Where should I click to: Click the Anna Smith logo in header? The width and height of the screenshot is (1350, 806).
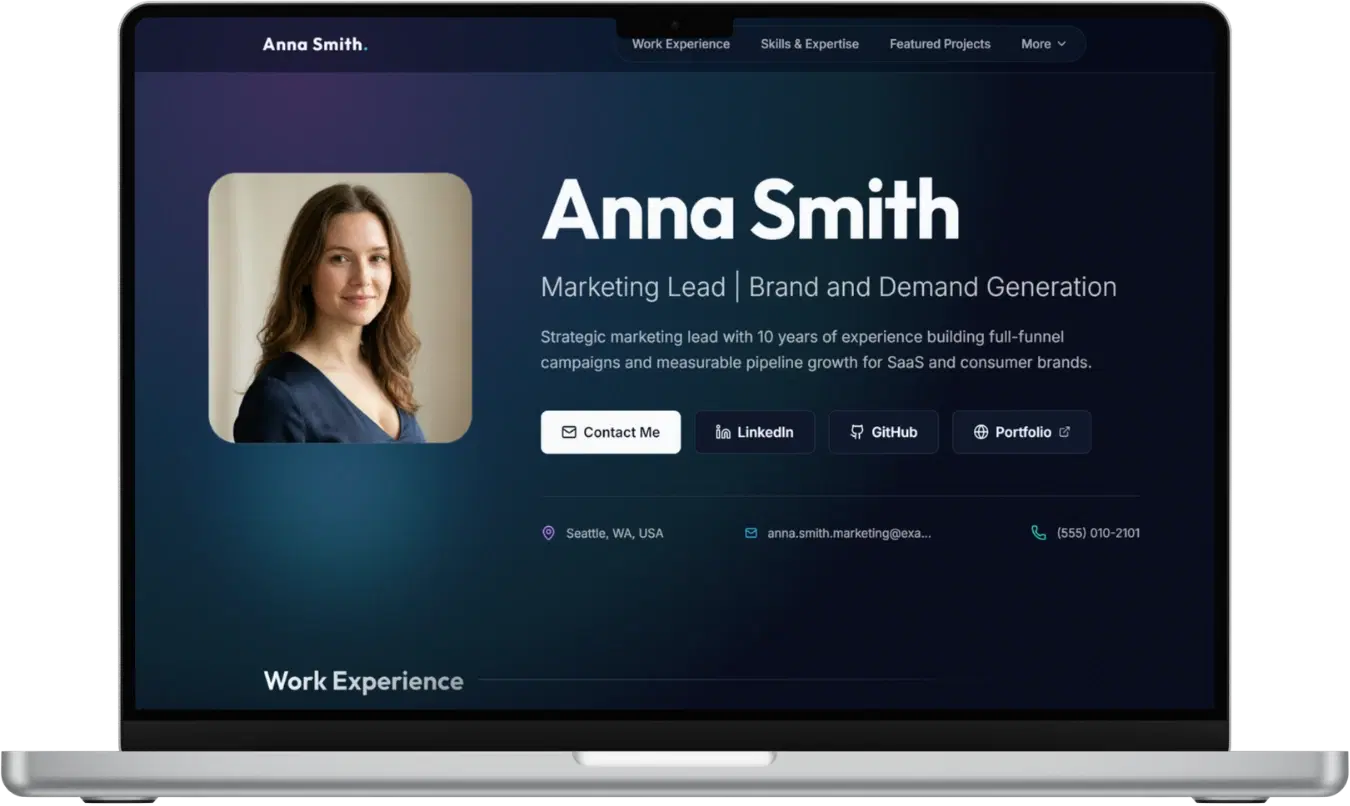point(315,44)
